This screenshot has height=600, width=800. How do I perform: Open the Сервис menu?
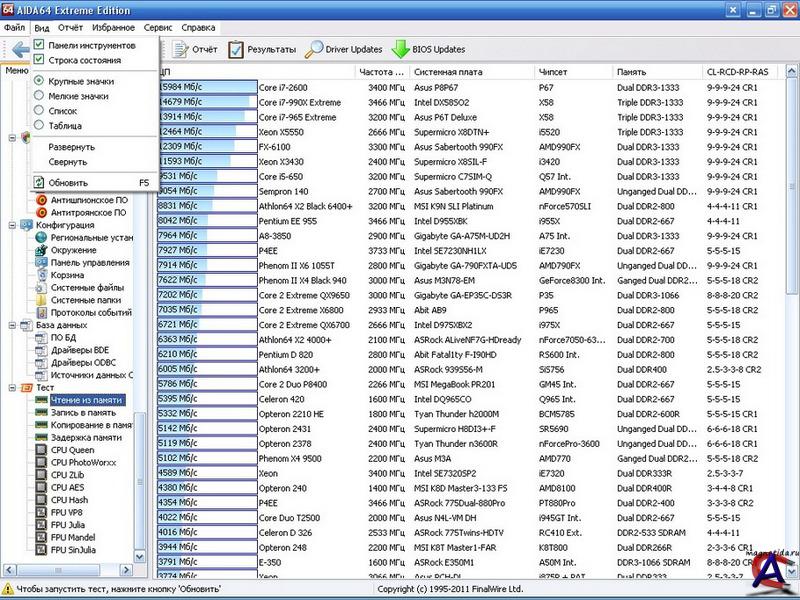[157, 28]
